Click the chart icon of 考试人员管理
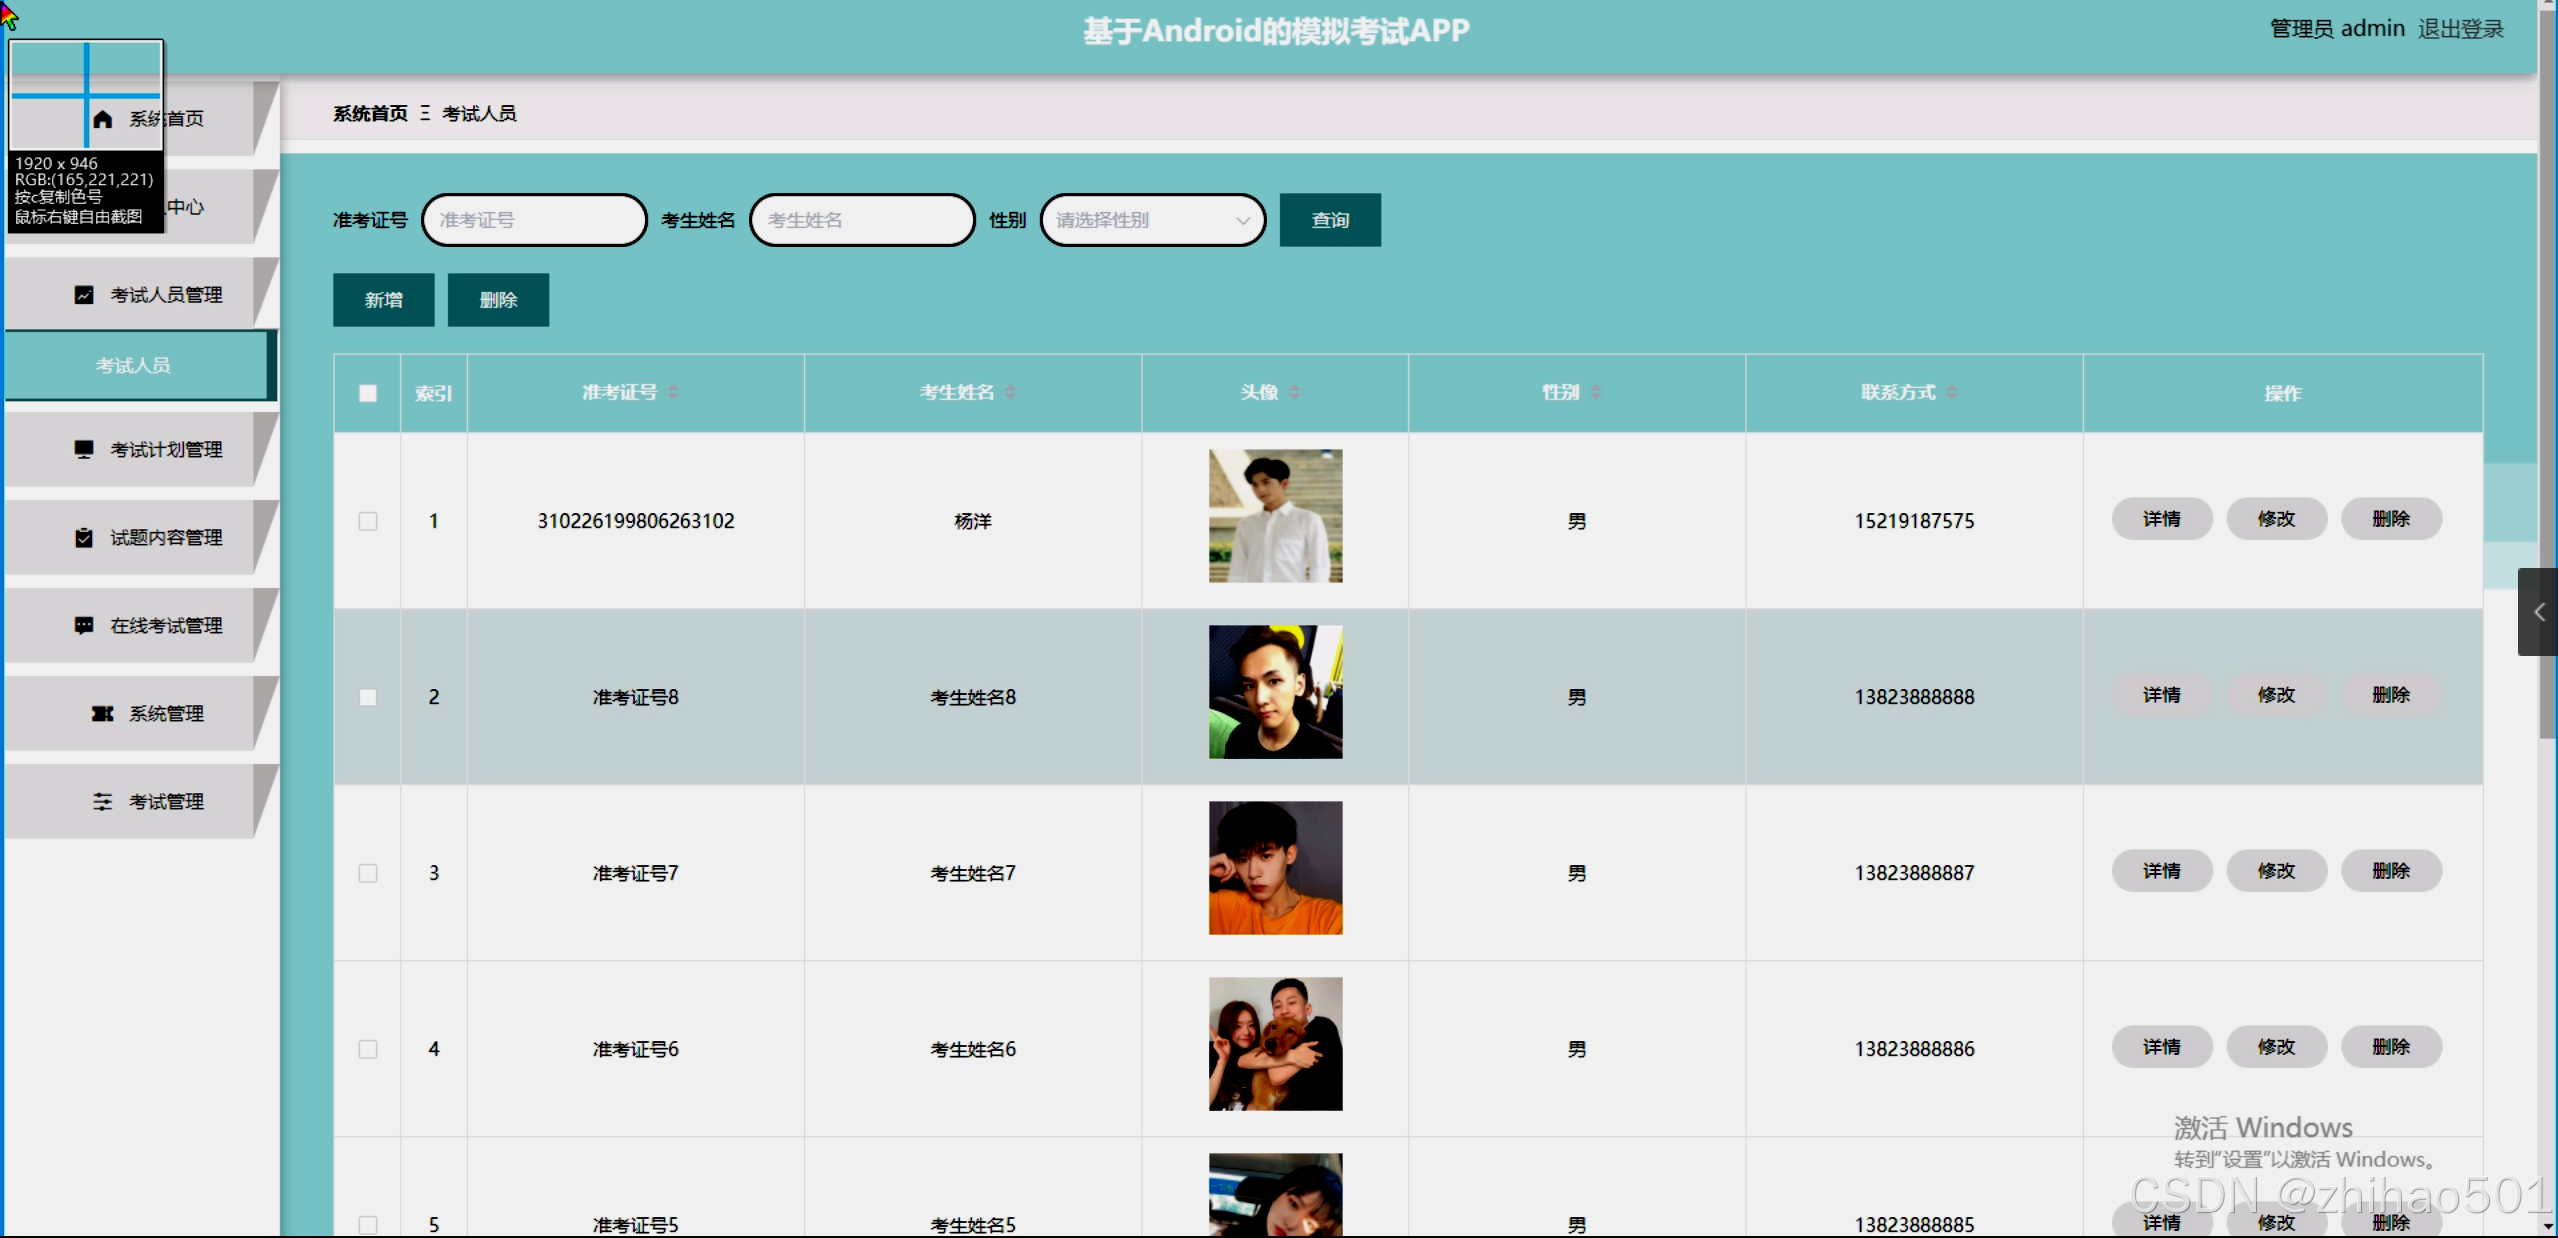 [x=84, y=295]
